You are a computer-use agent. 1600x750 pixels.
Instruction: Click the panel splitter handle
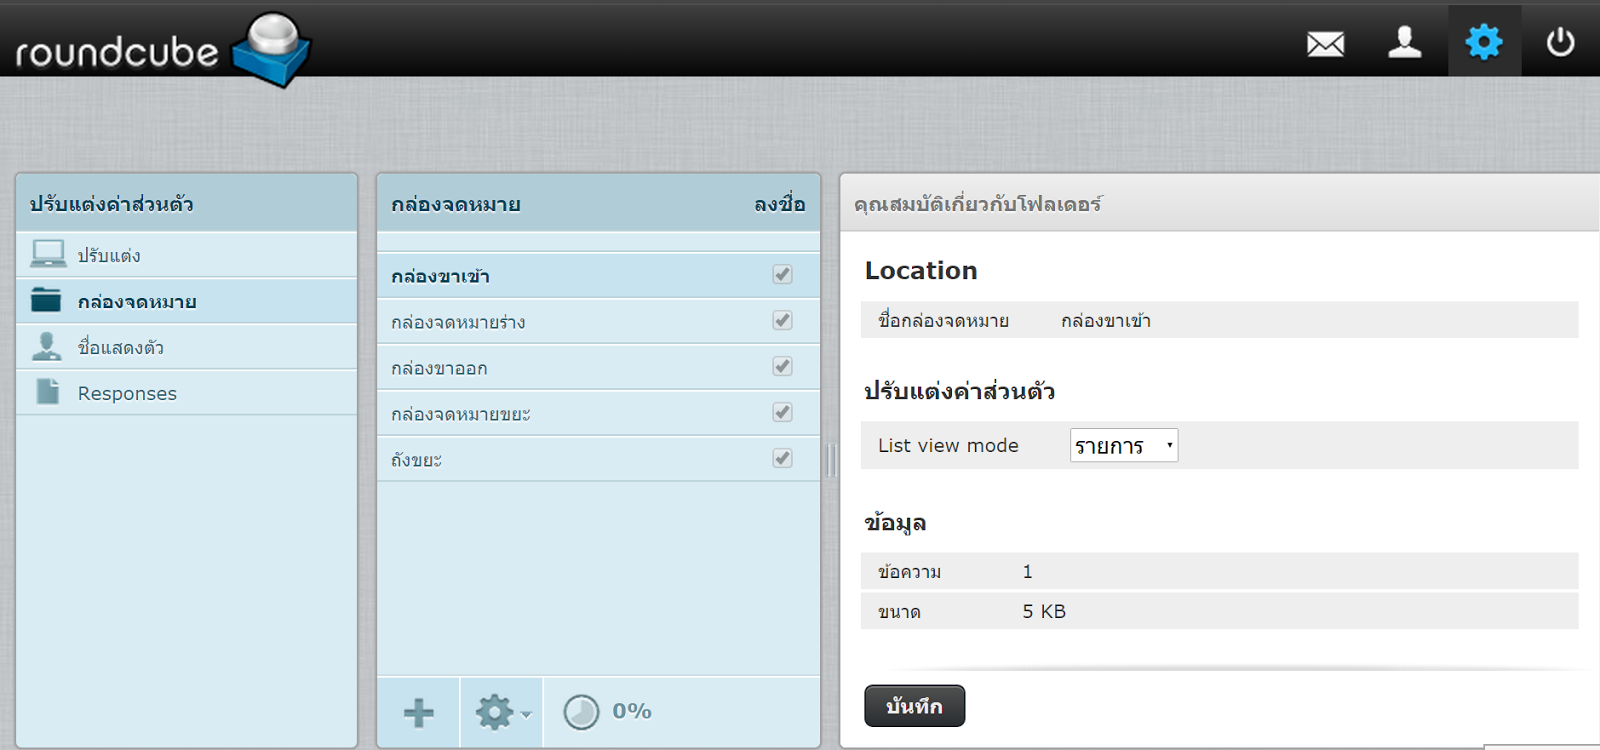click(x=830, y=460)
